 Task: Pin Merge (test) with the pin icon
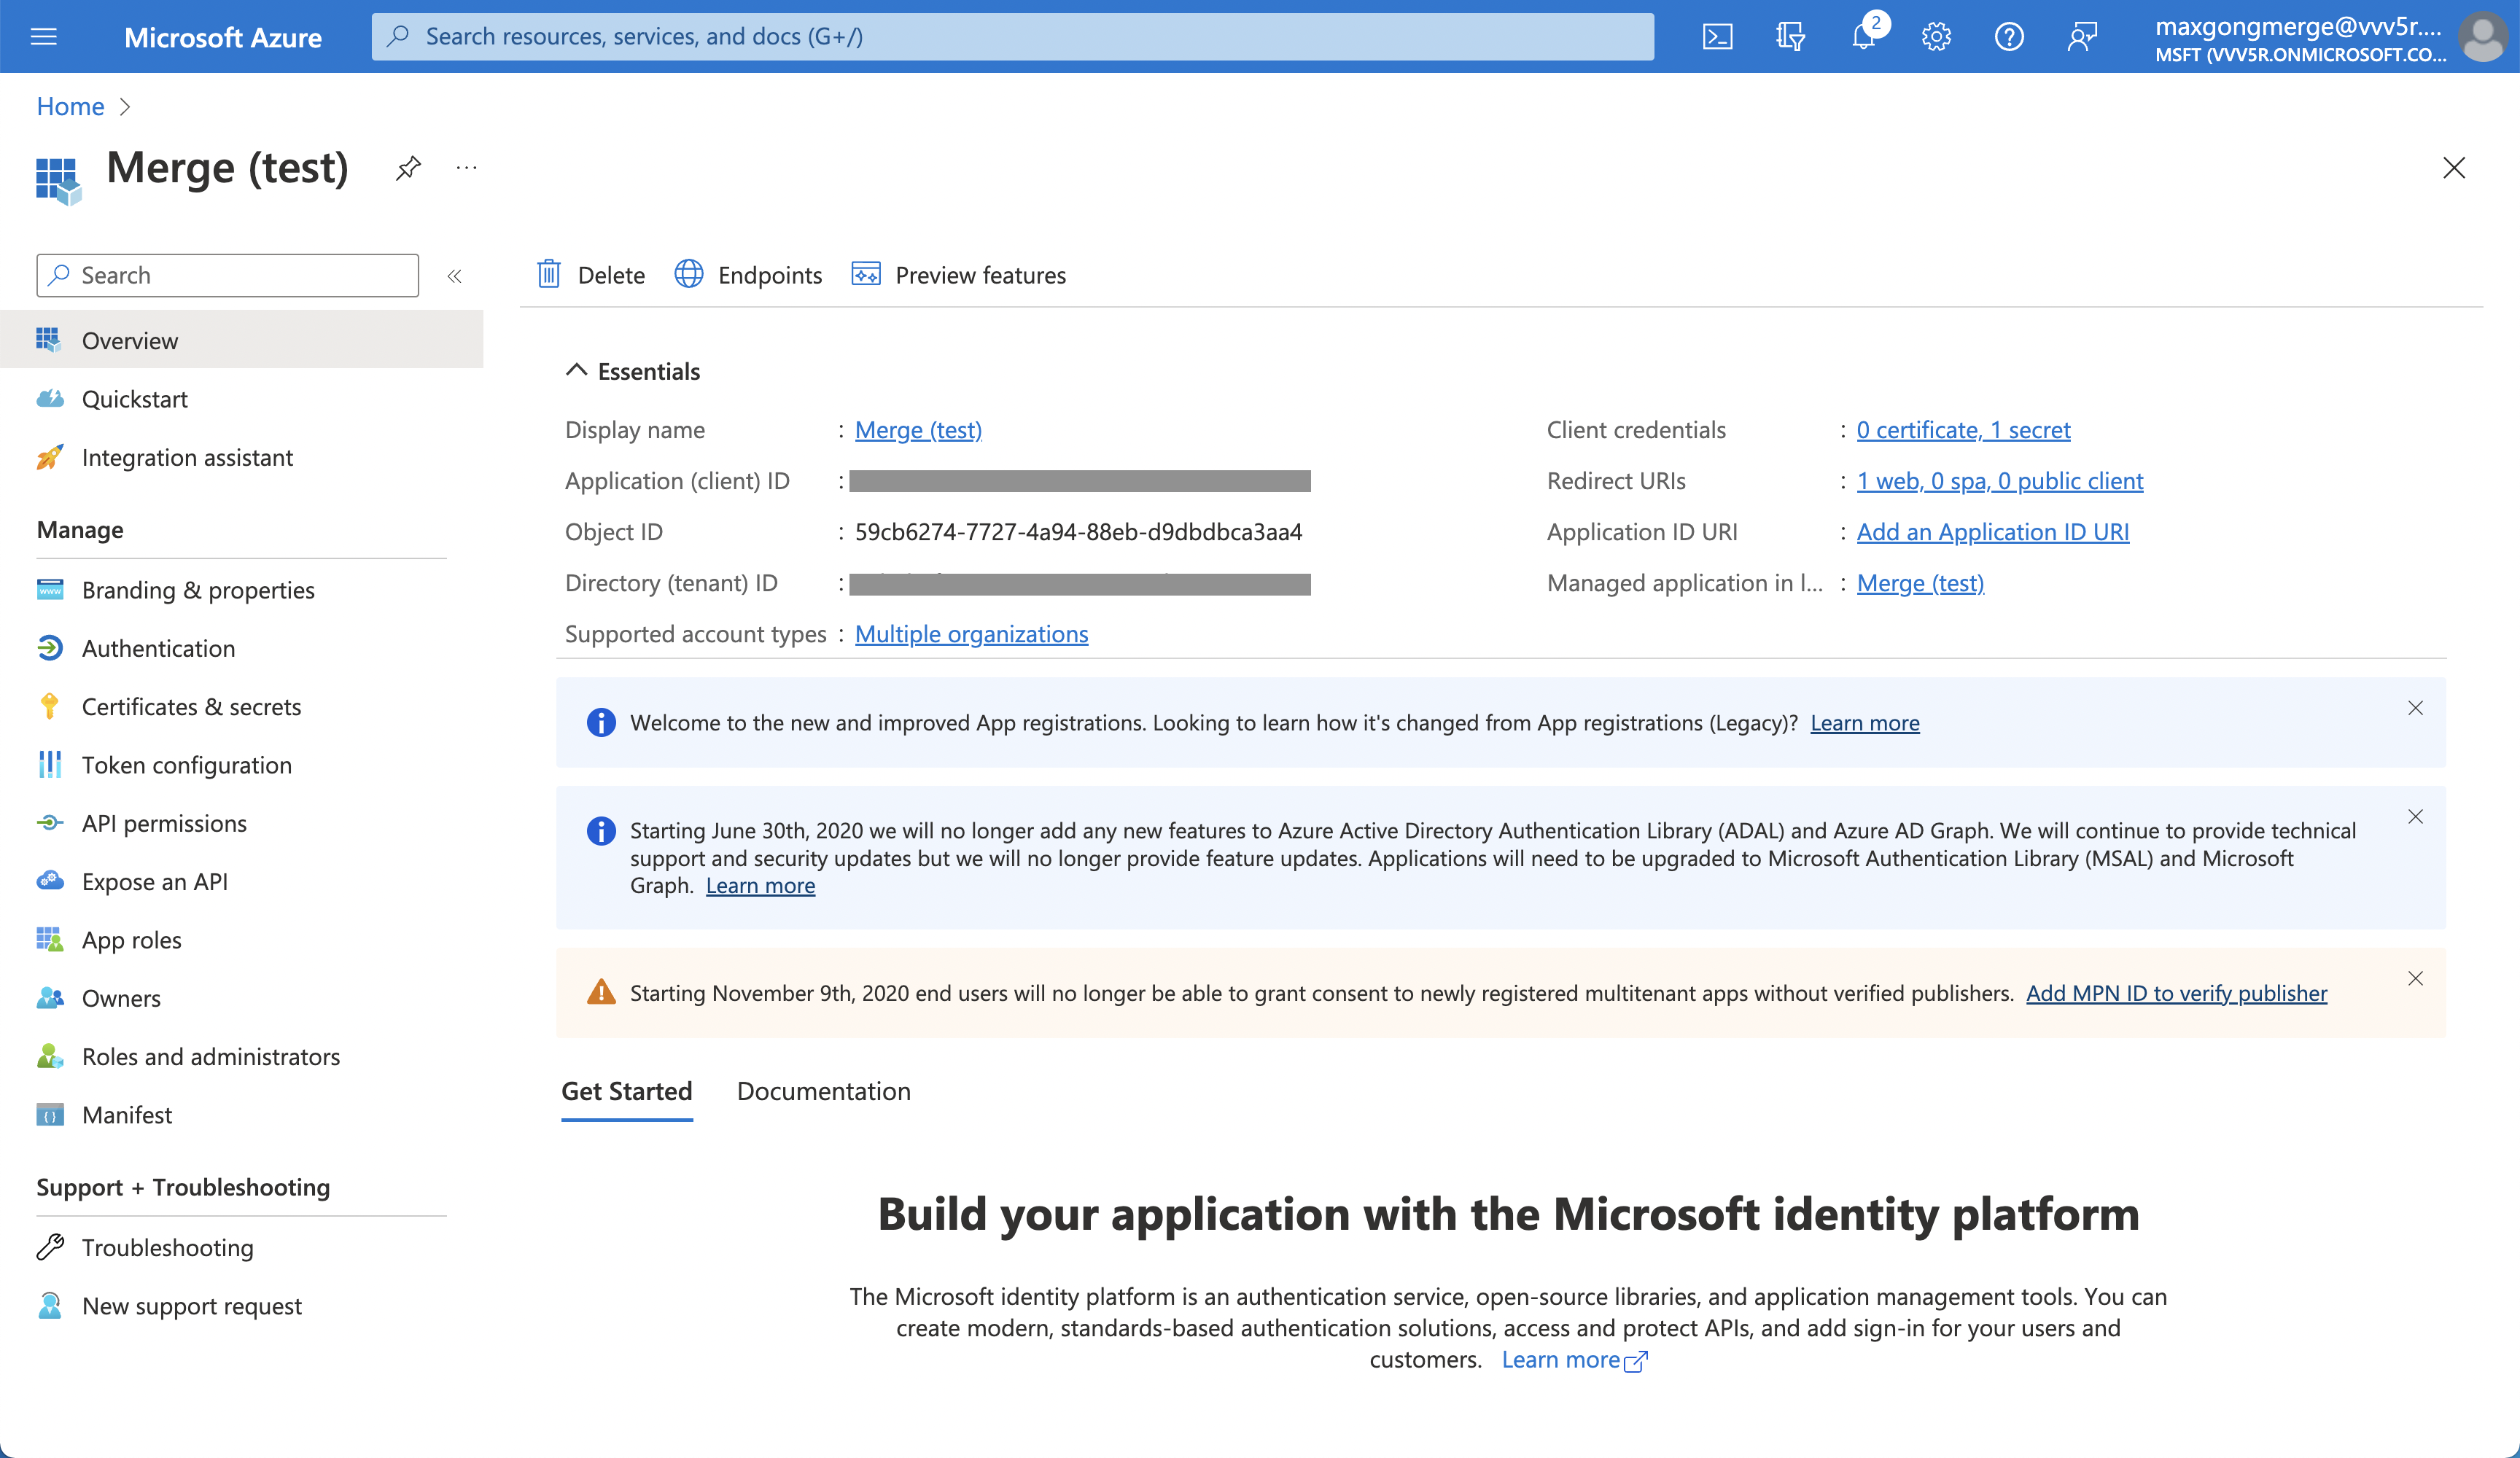pyautogui.click(x=408, y=168)
